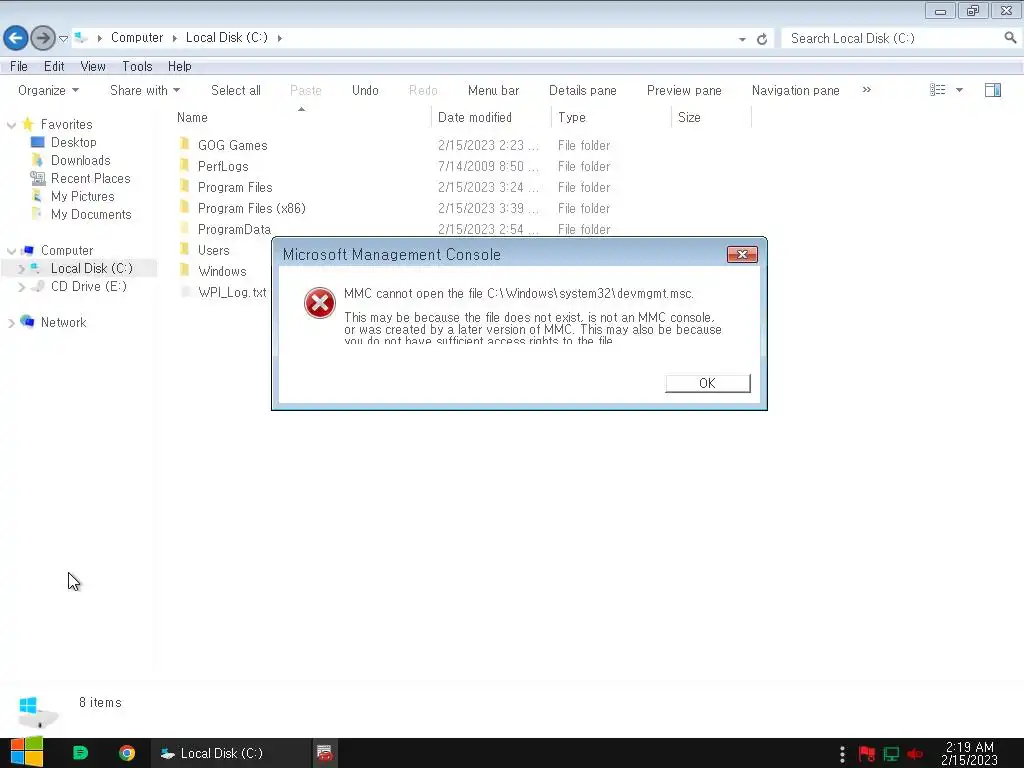The image size is (1024, 768).
Task: Click the Forward navigation arrow
Action: tap(43, 38)
